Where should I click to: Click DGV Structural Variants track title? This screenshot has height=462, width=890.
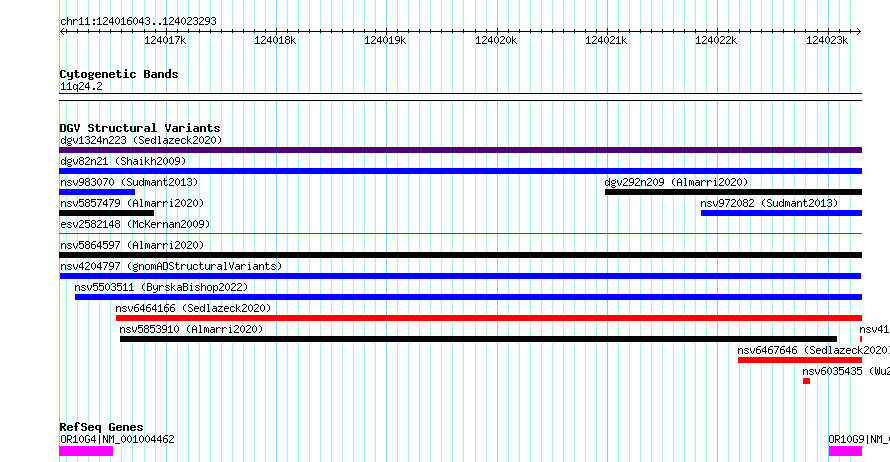(140, 128)
